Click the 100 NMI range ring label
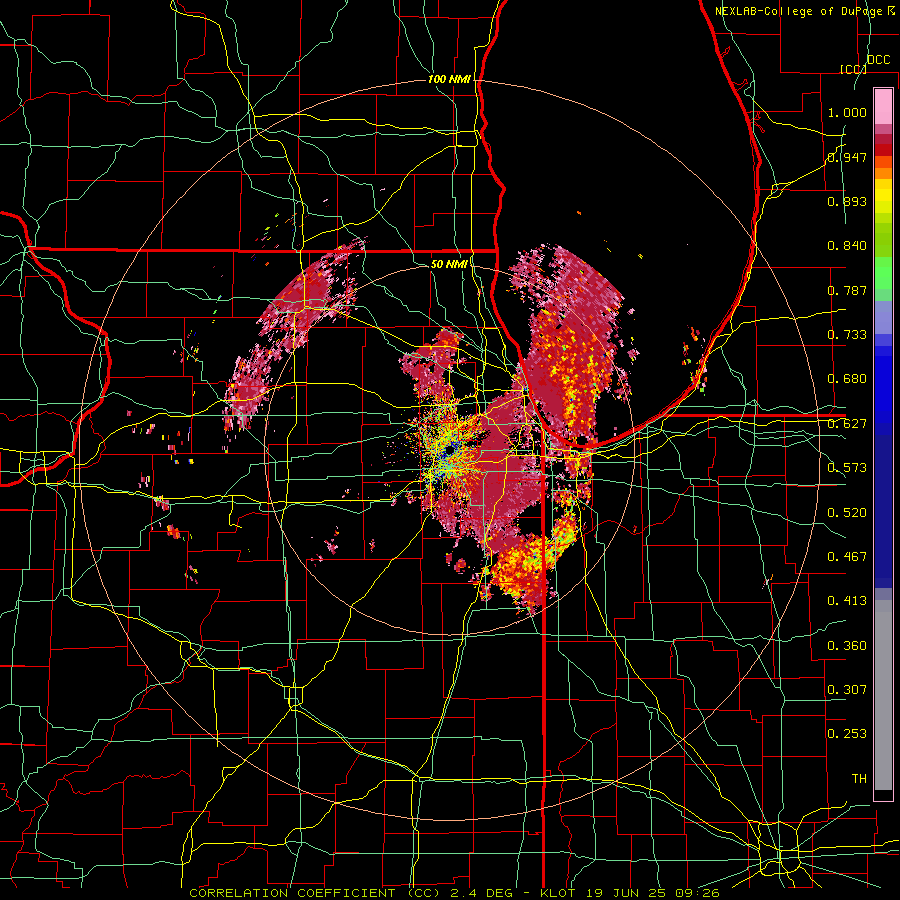The image size is (900, 900). point(449,79)
